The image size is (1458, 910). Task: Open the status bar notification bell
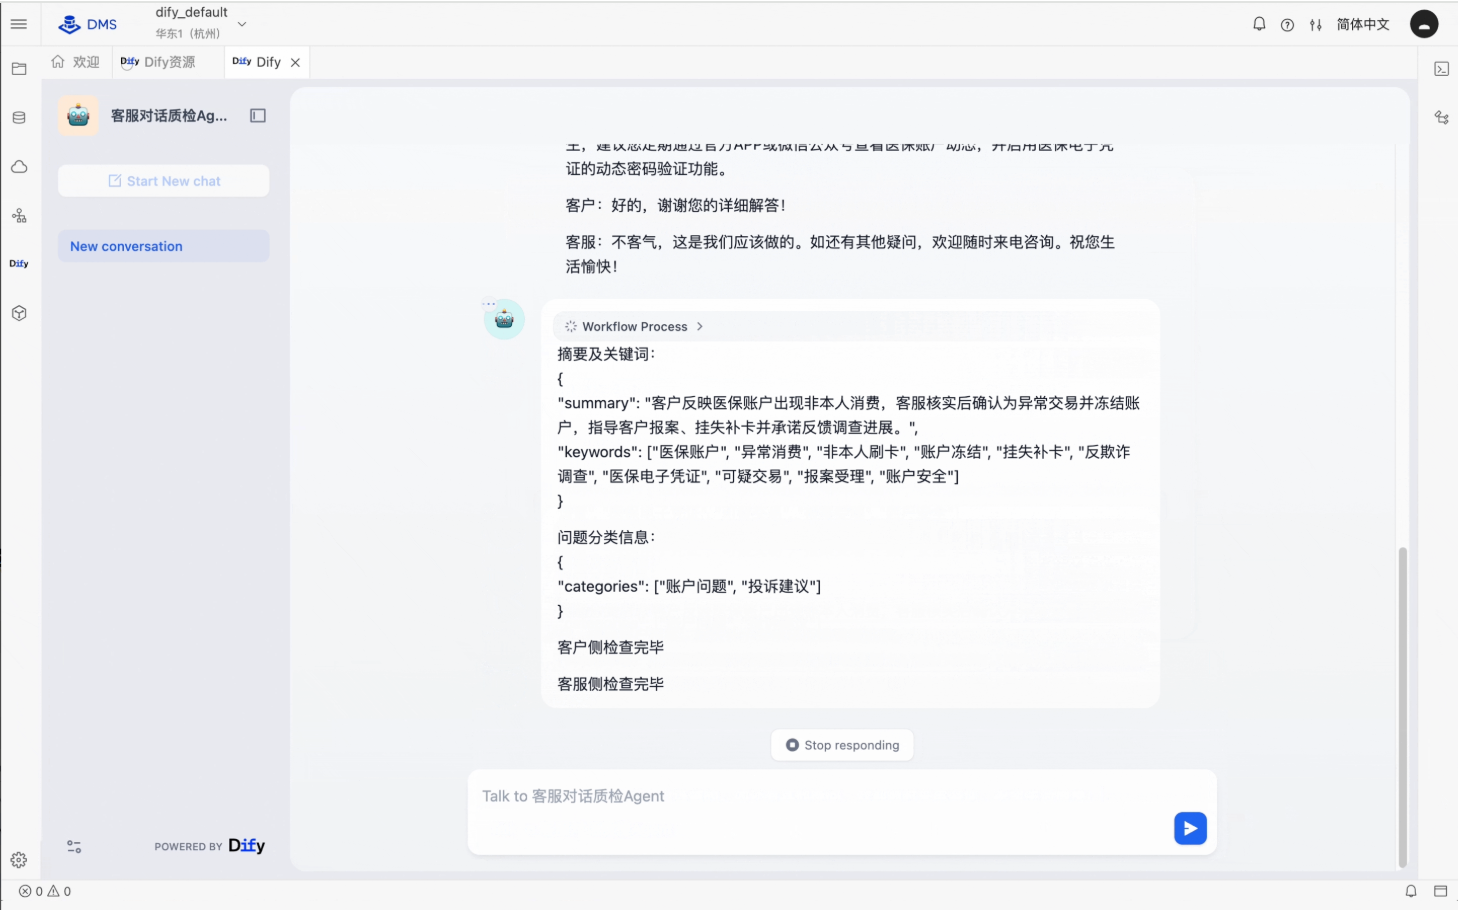coord(1411,891)
